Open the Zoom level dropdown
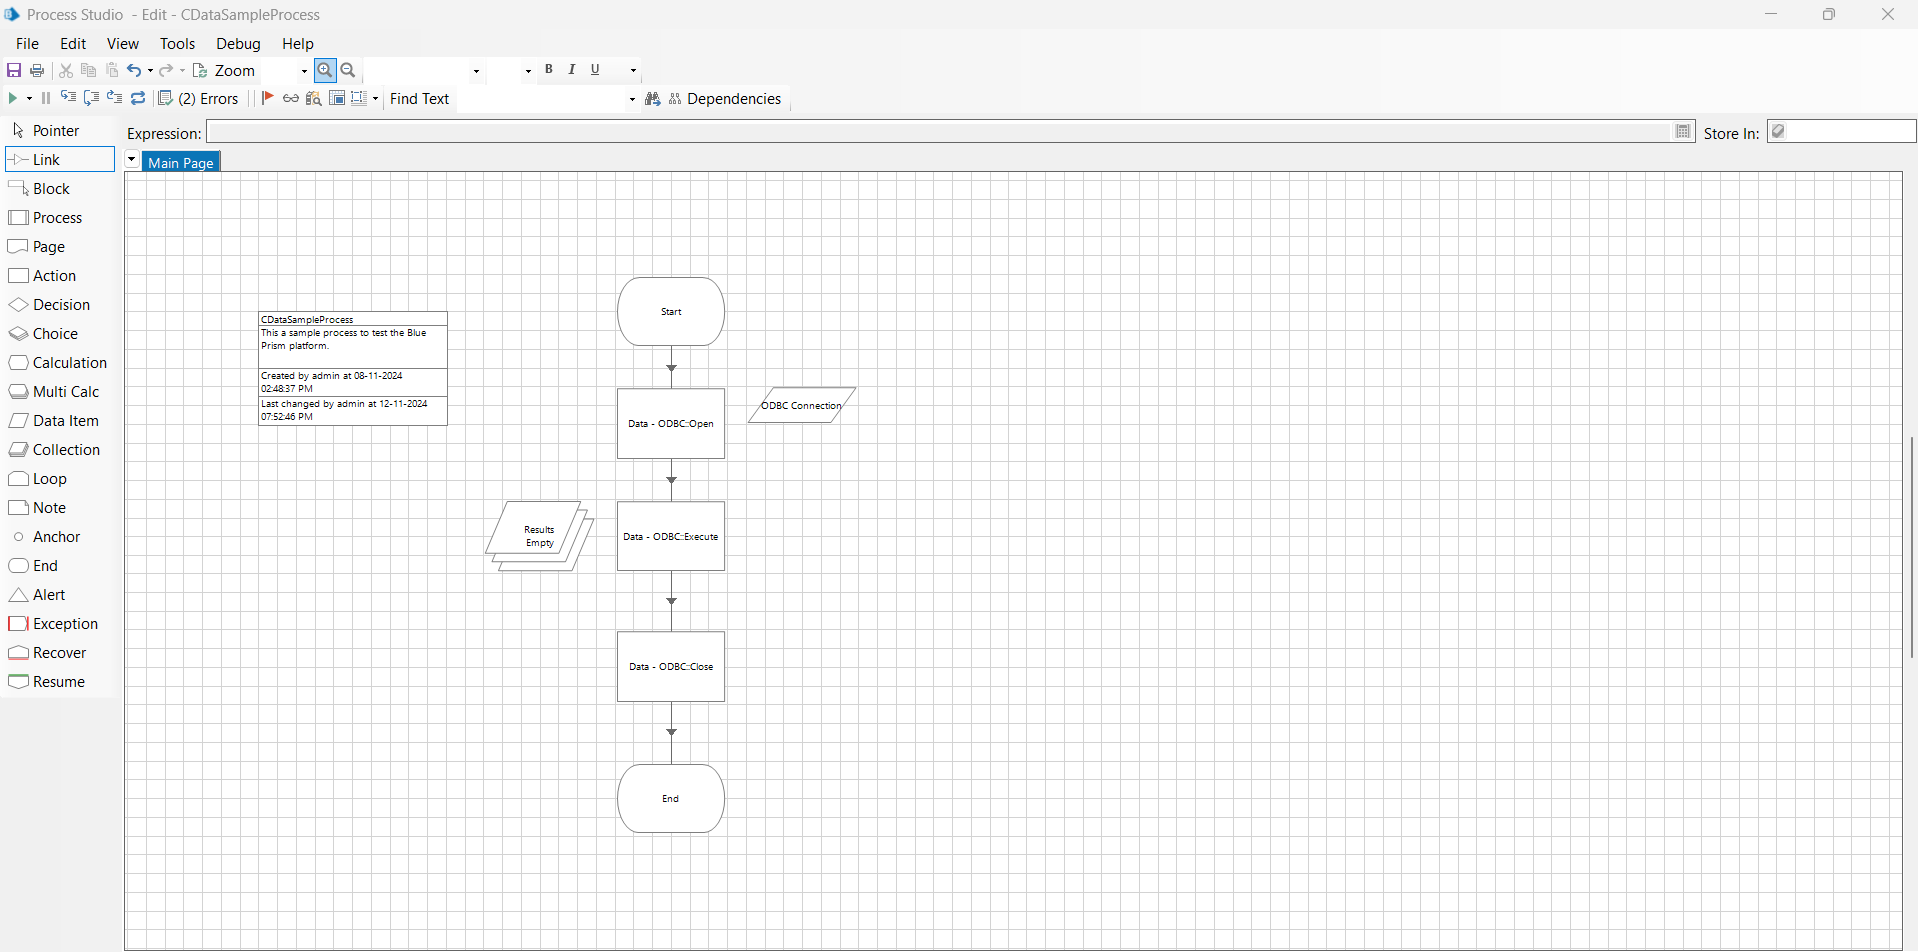The width and height of the screenshot is (1918, 952). coord(304,71)
